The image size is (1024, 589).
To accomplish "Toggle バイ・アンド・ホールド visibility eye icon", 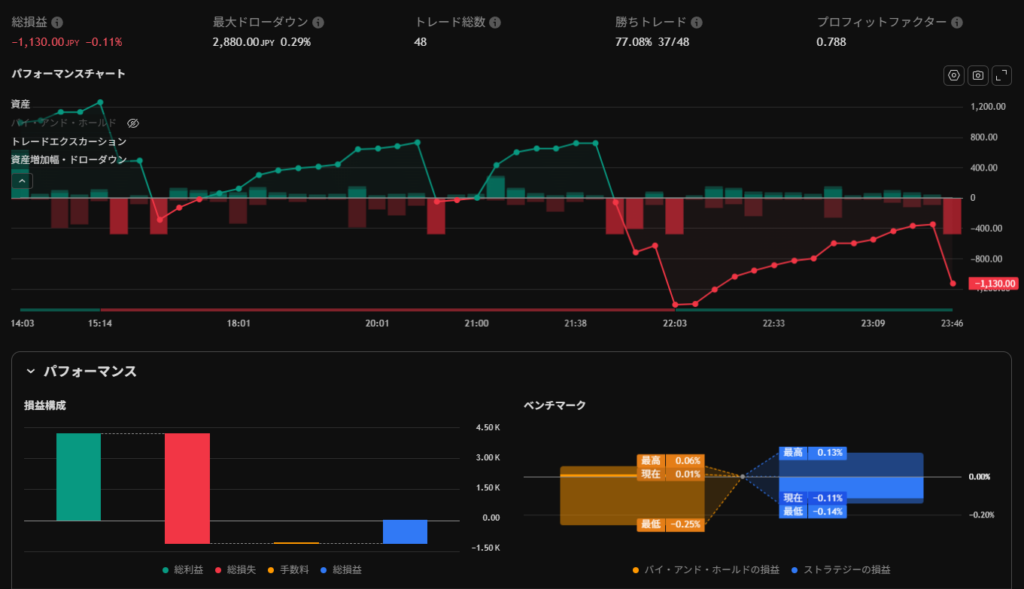I will point(133,123).
